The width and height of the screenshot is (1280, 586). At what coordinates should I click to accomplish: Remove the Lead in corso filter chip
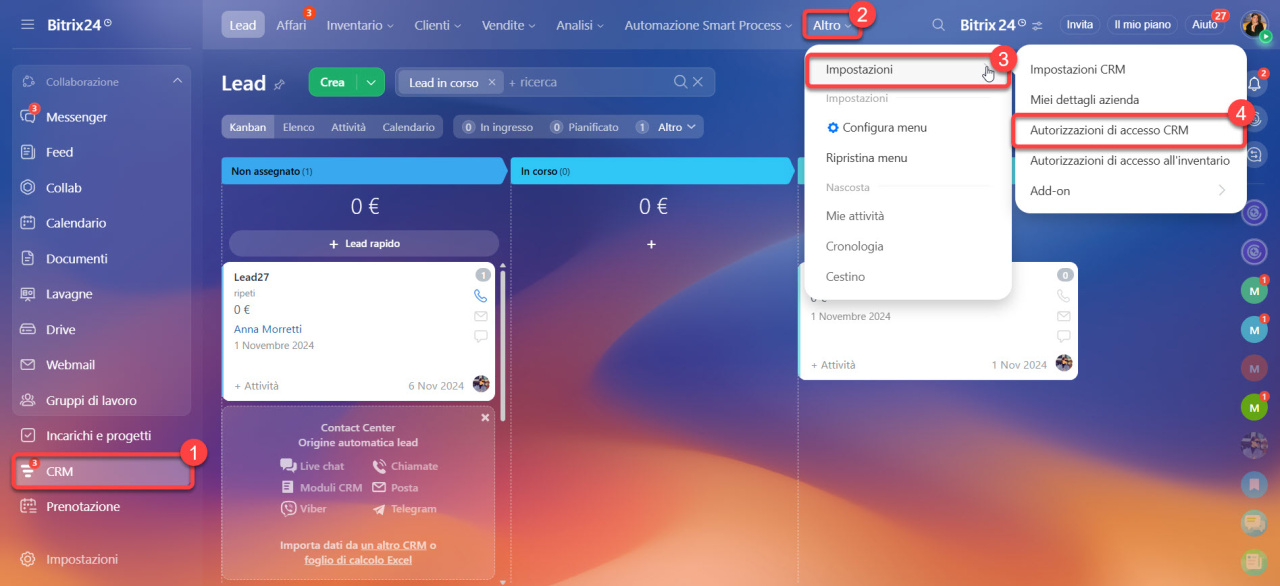tap(492, 82)
